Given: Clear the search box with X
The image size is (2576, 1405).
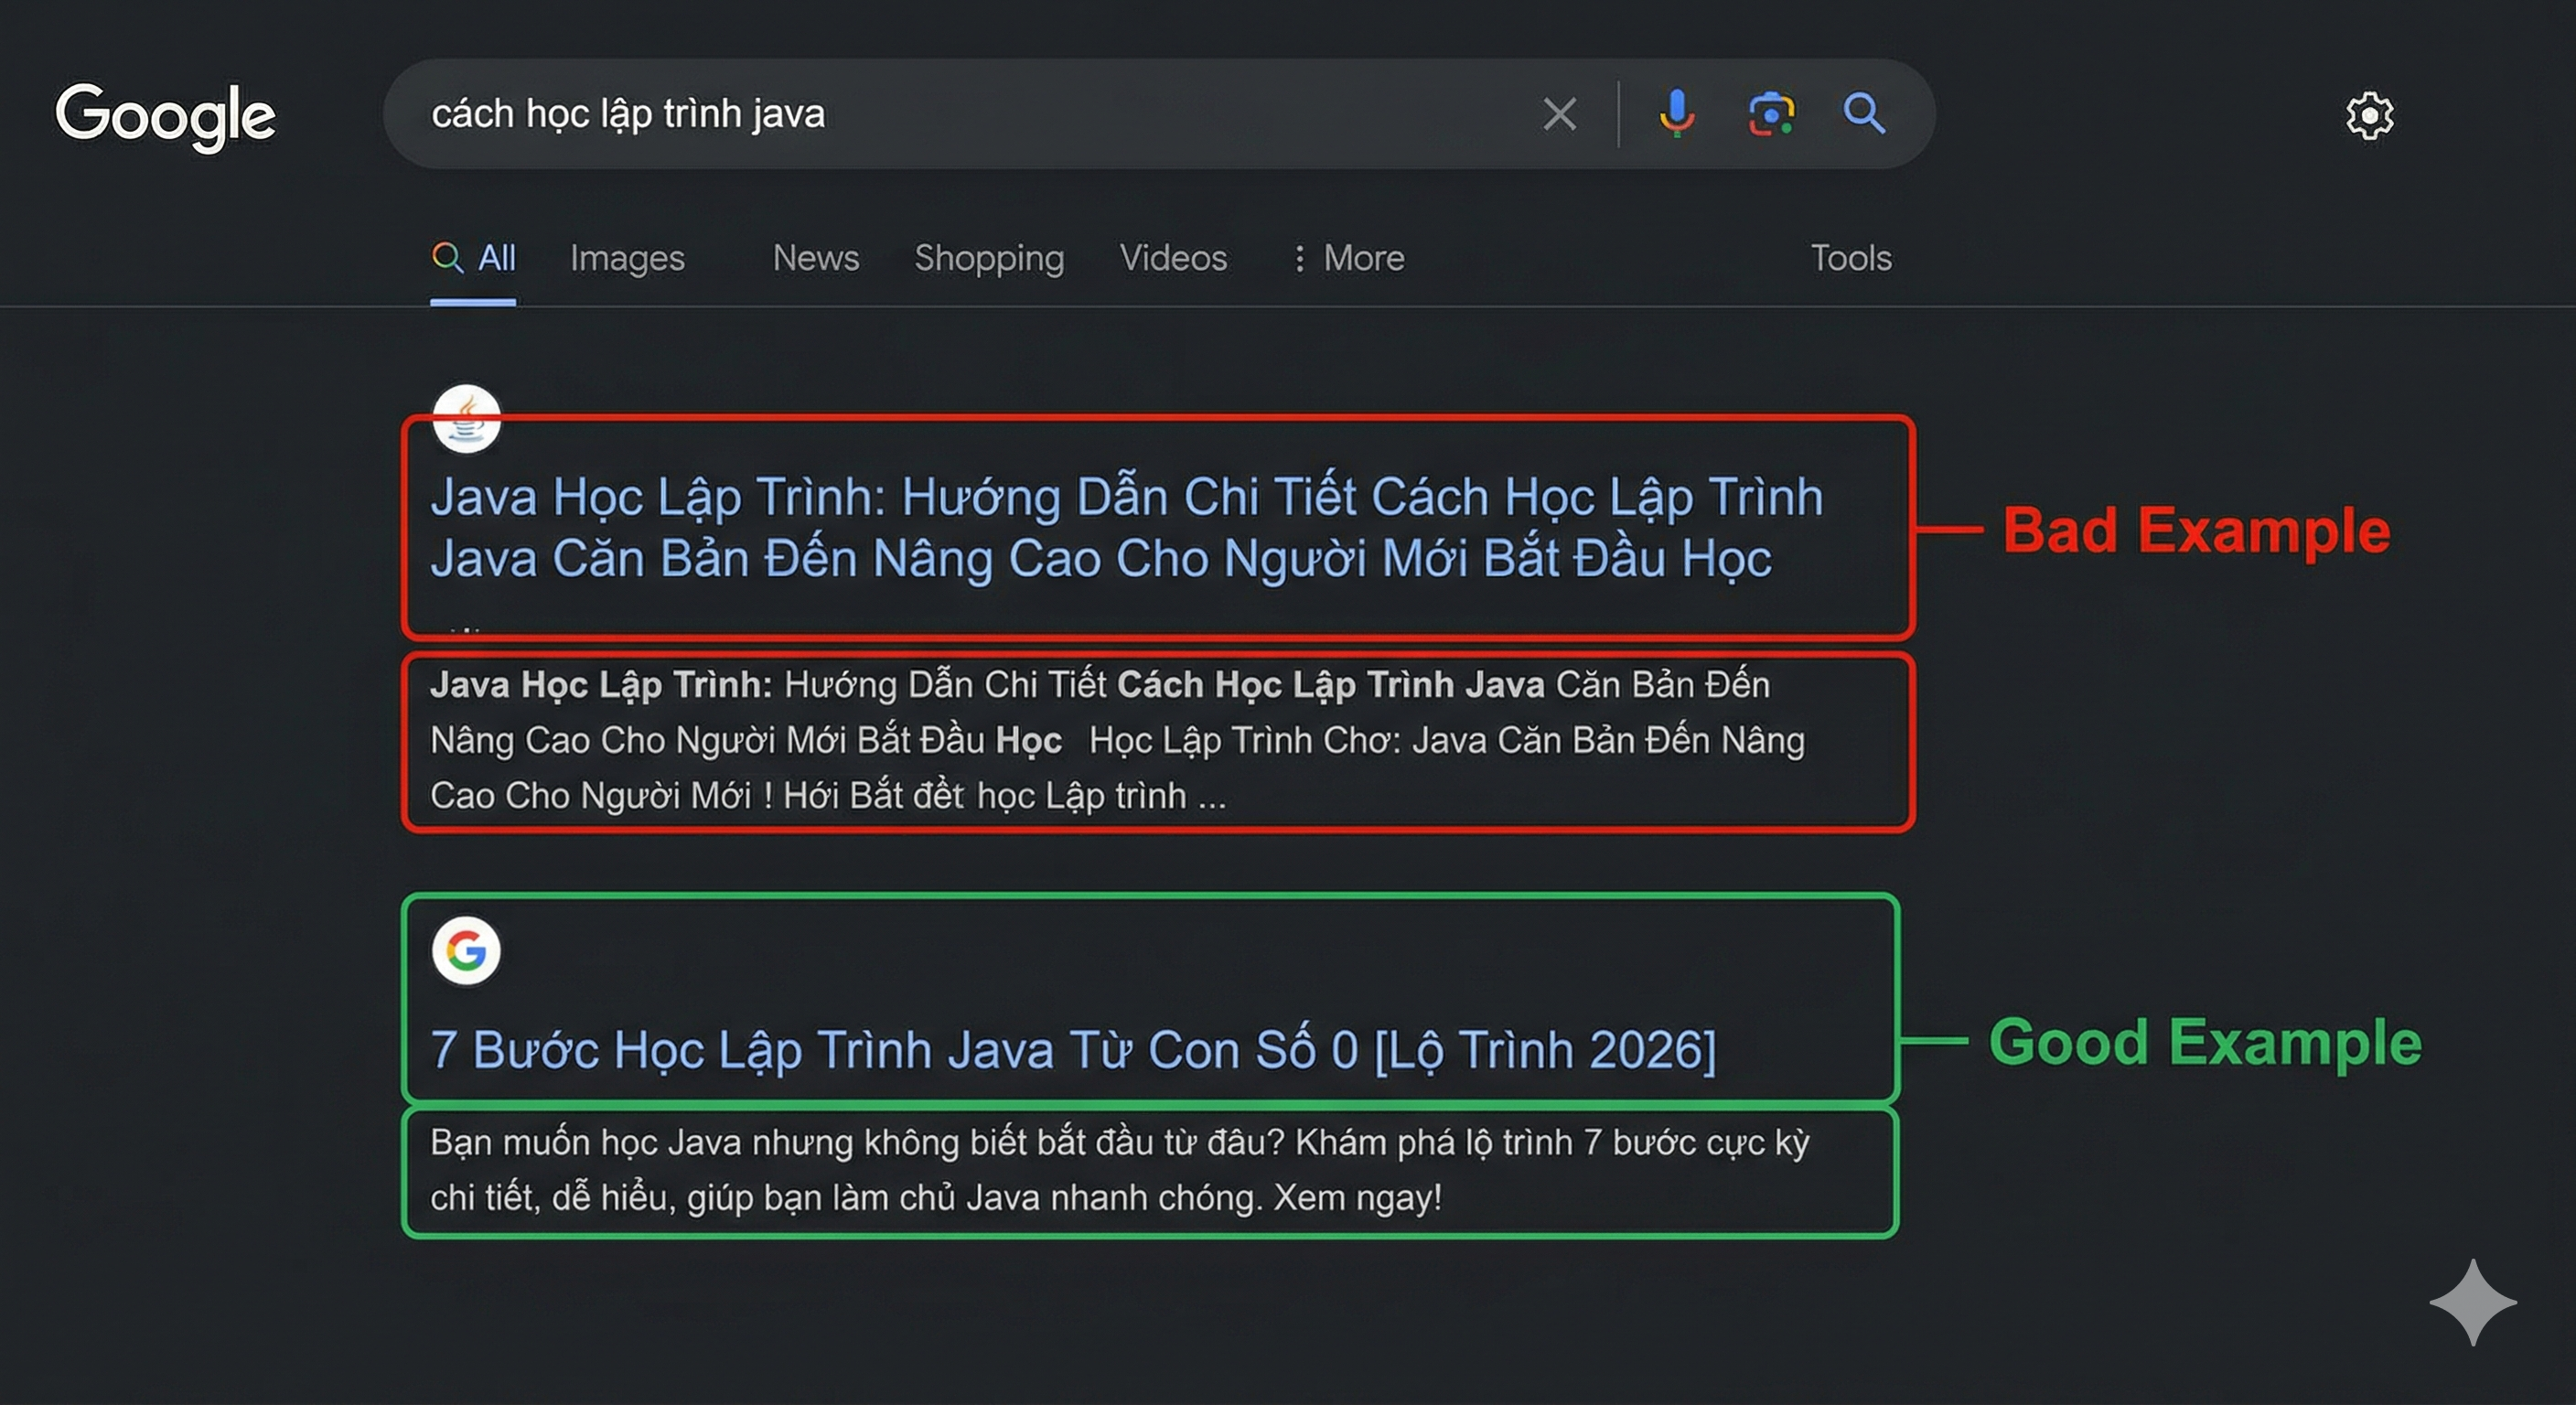Looking at the screenshot, I should coord(1559,114).
